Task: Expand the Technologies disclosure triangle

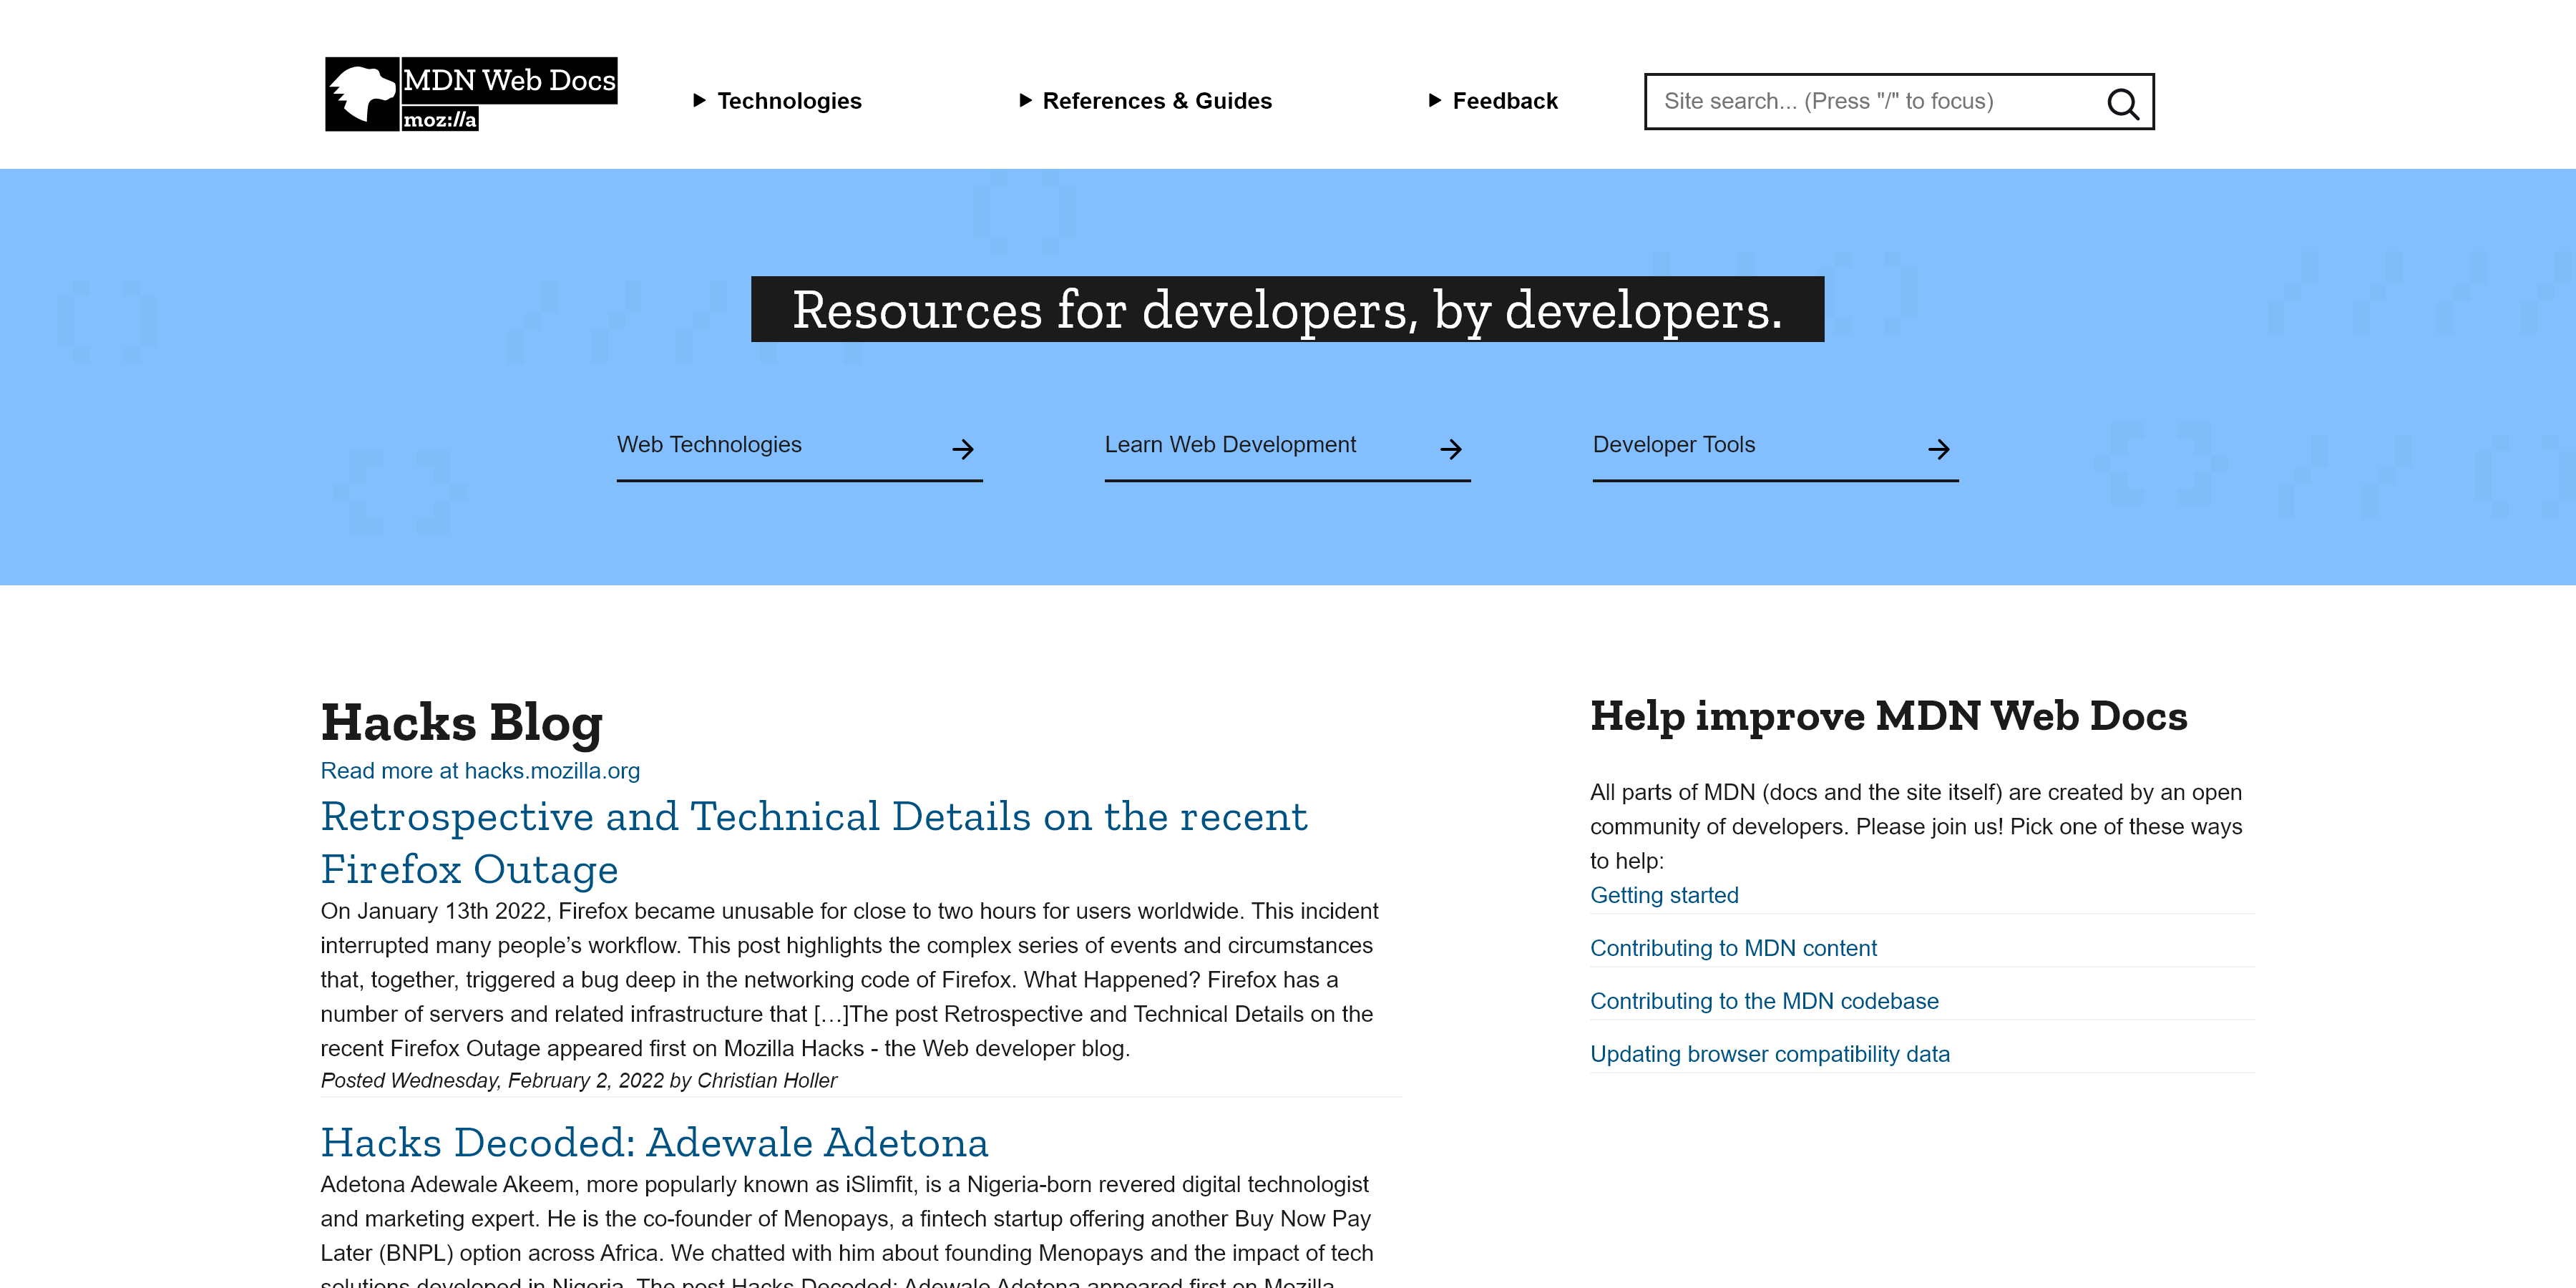Action: [700, 100]
